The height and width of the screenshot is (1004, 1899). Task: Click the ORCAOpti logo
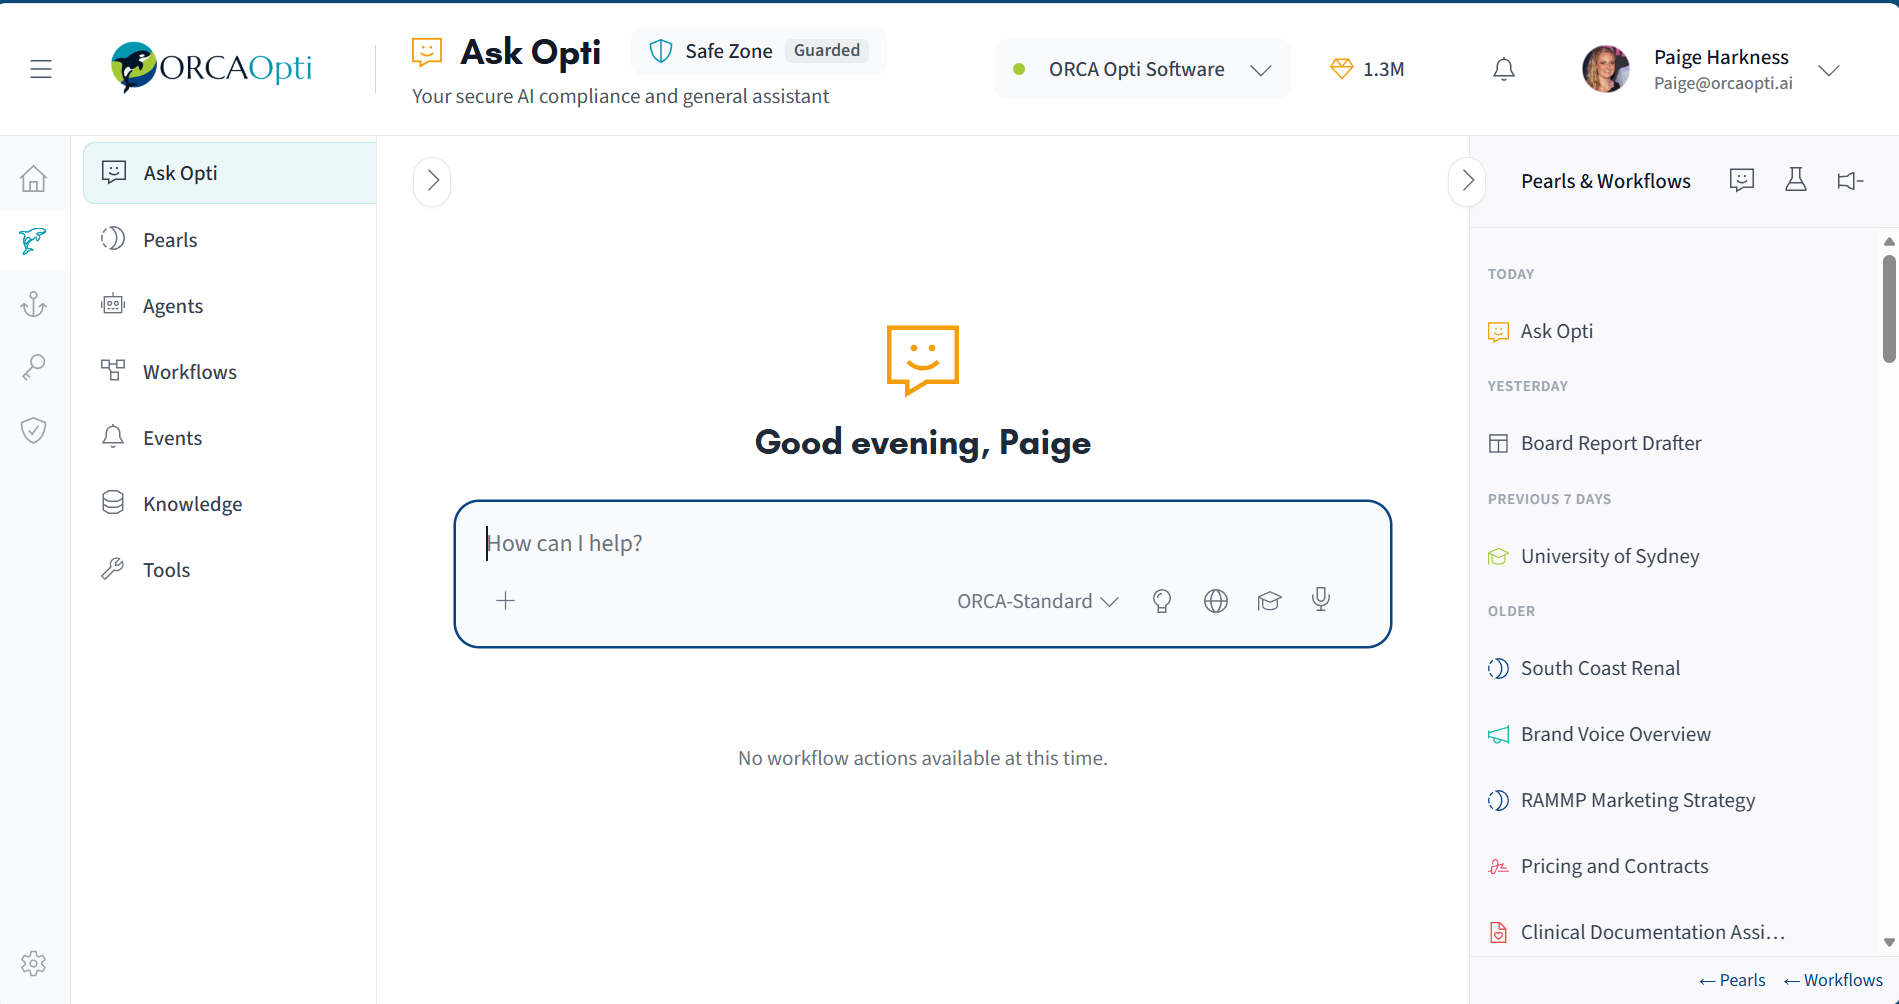coord(211,67)
